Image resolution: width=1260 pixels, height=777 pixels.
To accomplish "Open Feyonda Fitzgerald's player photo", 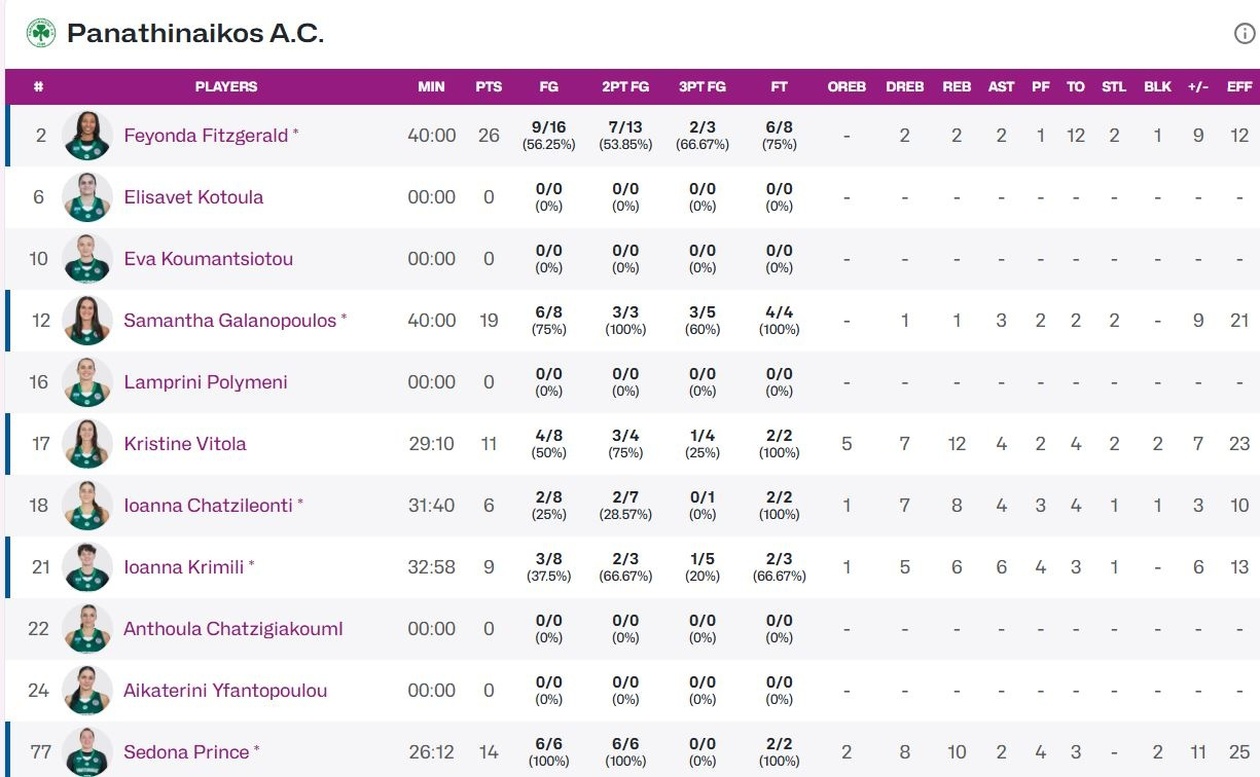I will [87, 135].
